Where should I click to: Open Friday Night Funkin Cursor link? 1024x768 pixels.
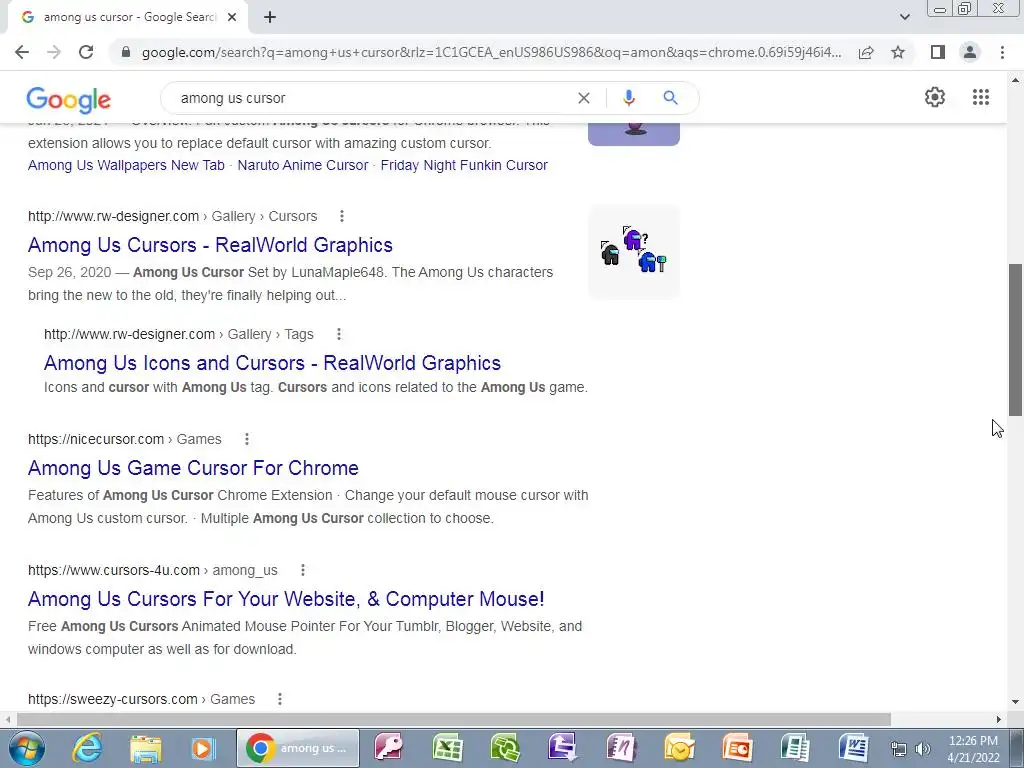click(464, 165)
